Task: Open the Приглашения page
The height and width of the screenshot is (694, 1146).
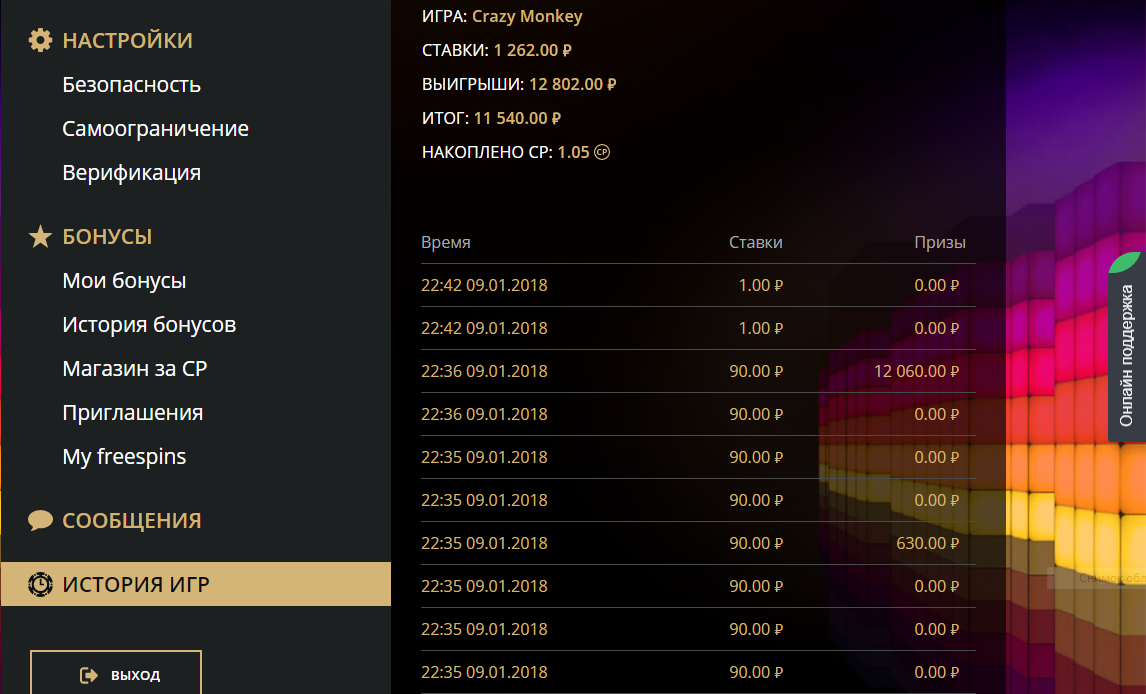Action: [132, 413]
